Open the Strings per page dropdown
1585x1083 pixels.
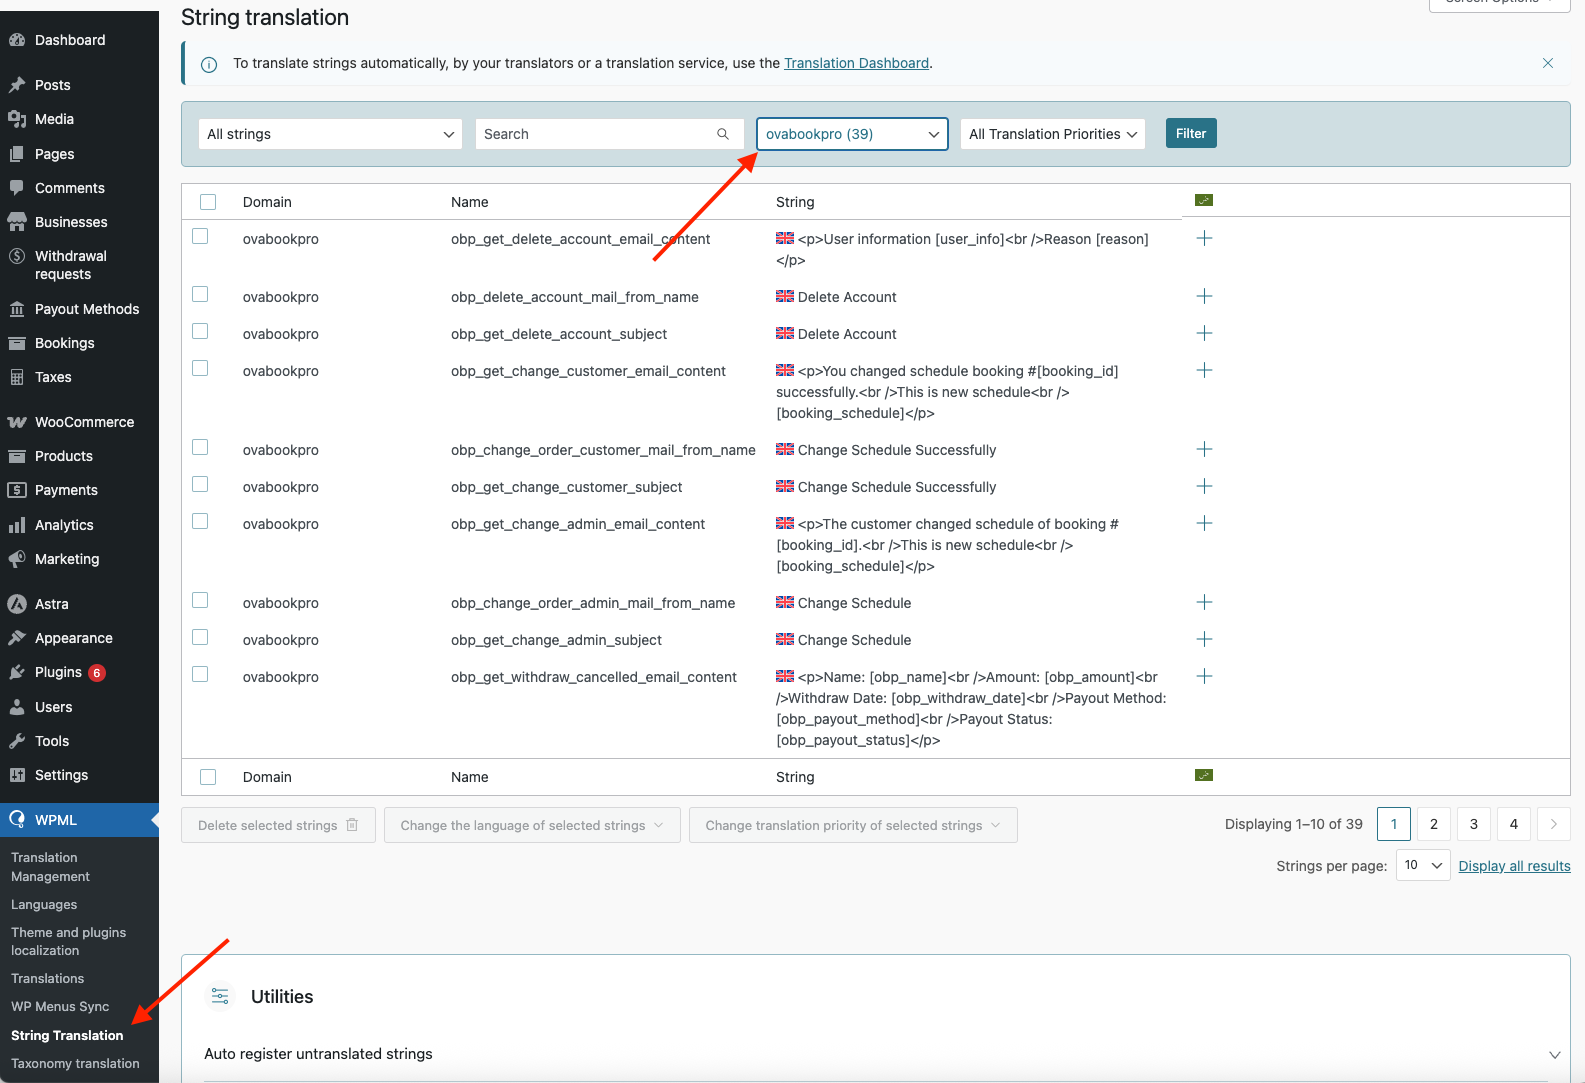tap(1423, 865)
